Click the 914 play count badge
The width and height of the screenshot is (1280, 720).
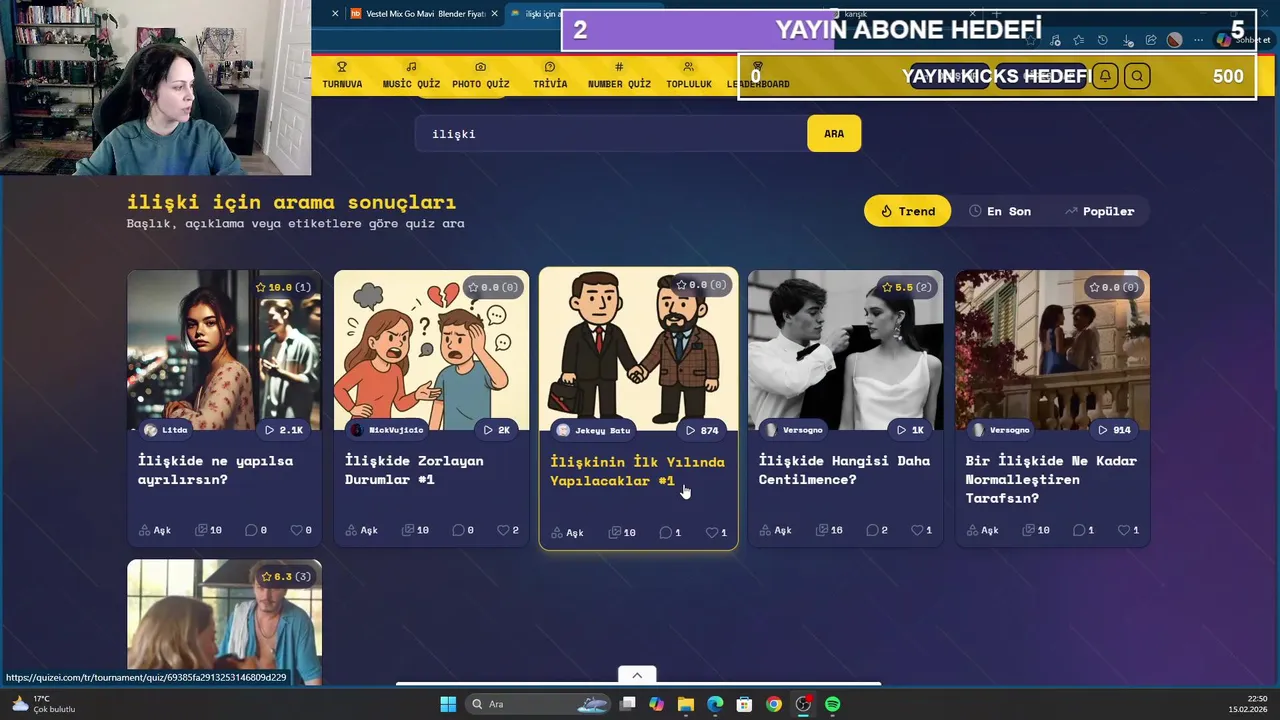point(1114,430)
